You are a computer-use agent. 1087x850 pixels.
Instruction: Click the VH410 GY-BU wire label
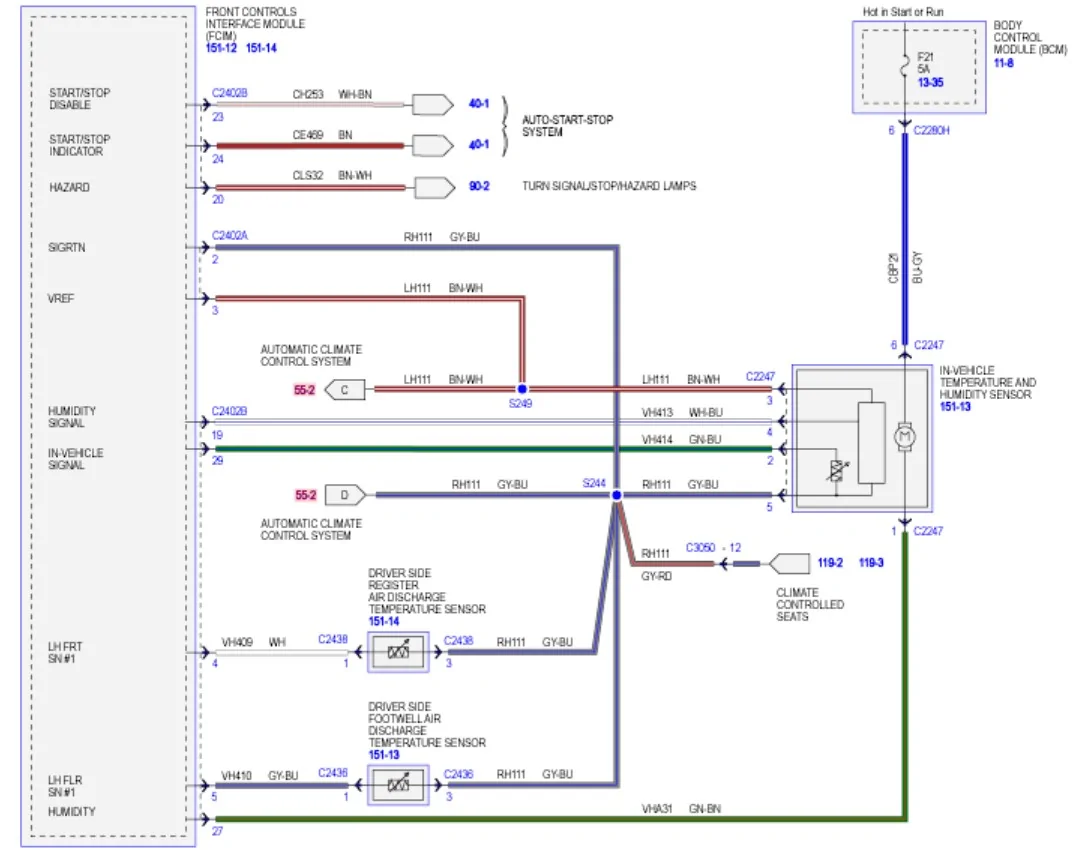coord(260,776)
